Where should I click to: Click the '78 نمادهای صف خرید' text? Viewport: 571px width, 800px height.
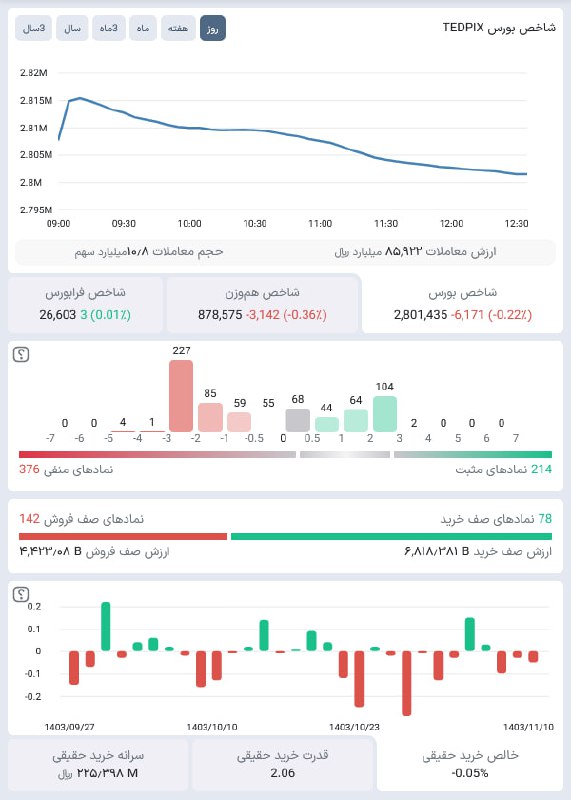496,519
